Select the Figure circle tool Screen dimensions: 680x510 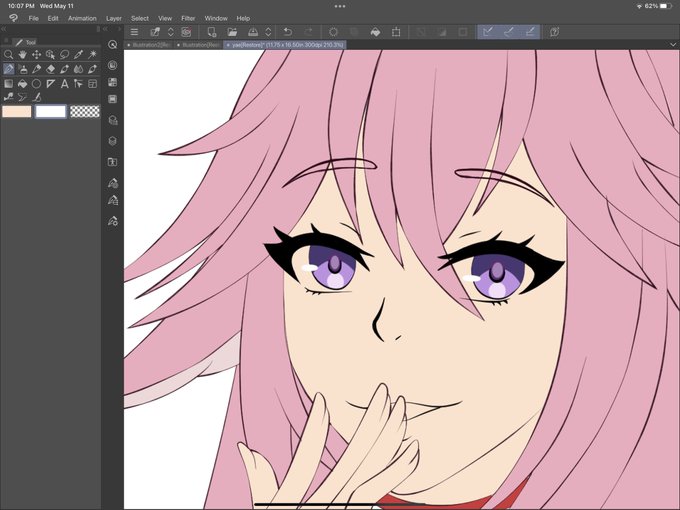coord(36,84)
